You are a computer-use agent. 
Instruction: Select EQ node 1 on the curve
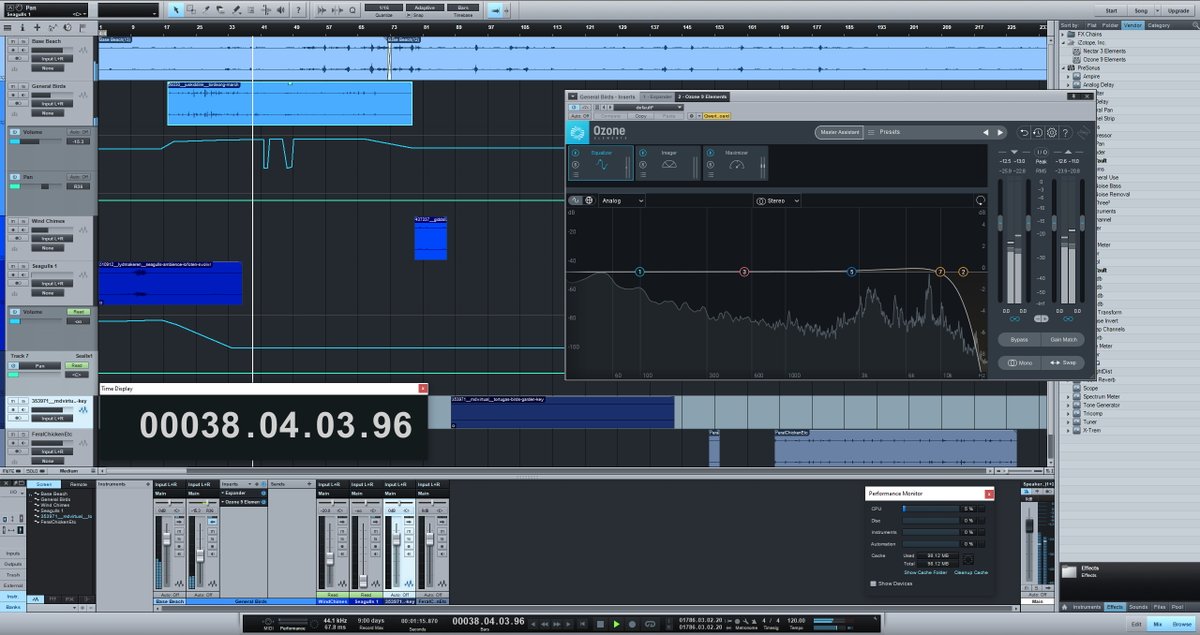click(640, 272)
